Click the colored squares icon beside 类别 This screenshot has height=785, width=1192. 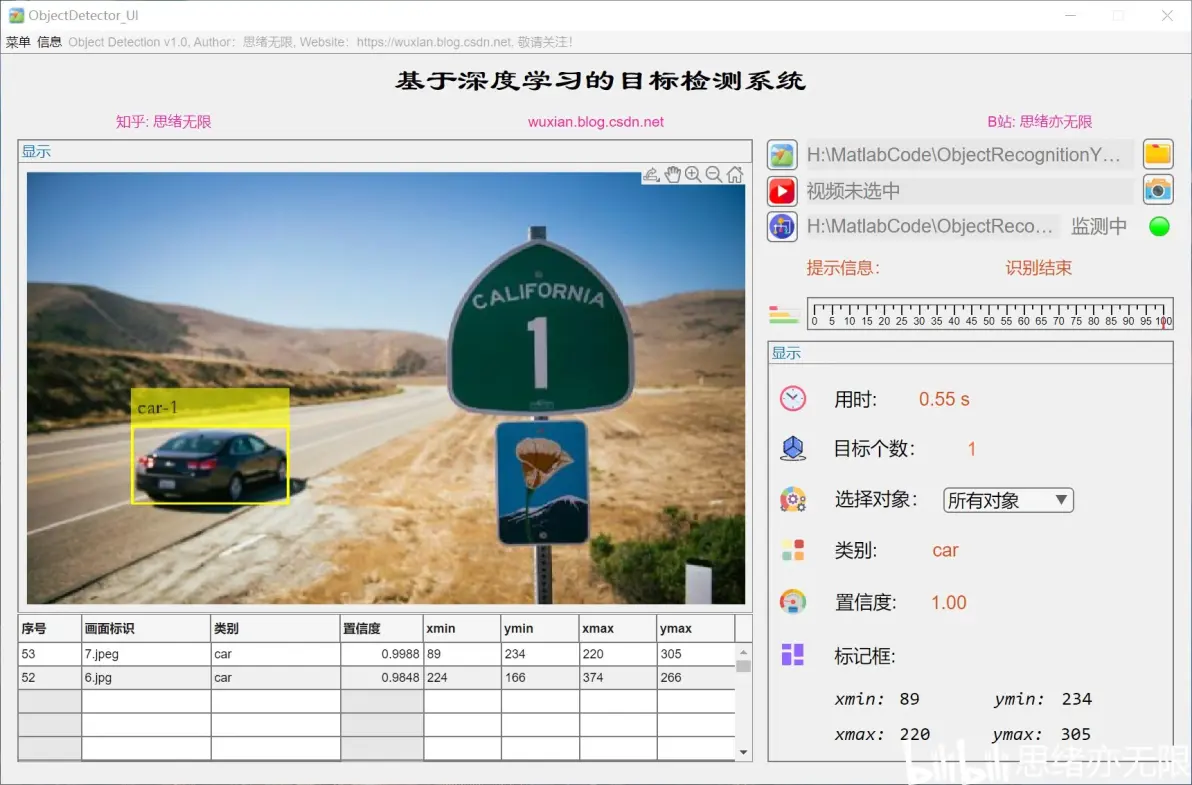792,550
